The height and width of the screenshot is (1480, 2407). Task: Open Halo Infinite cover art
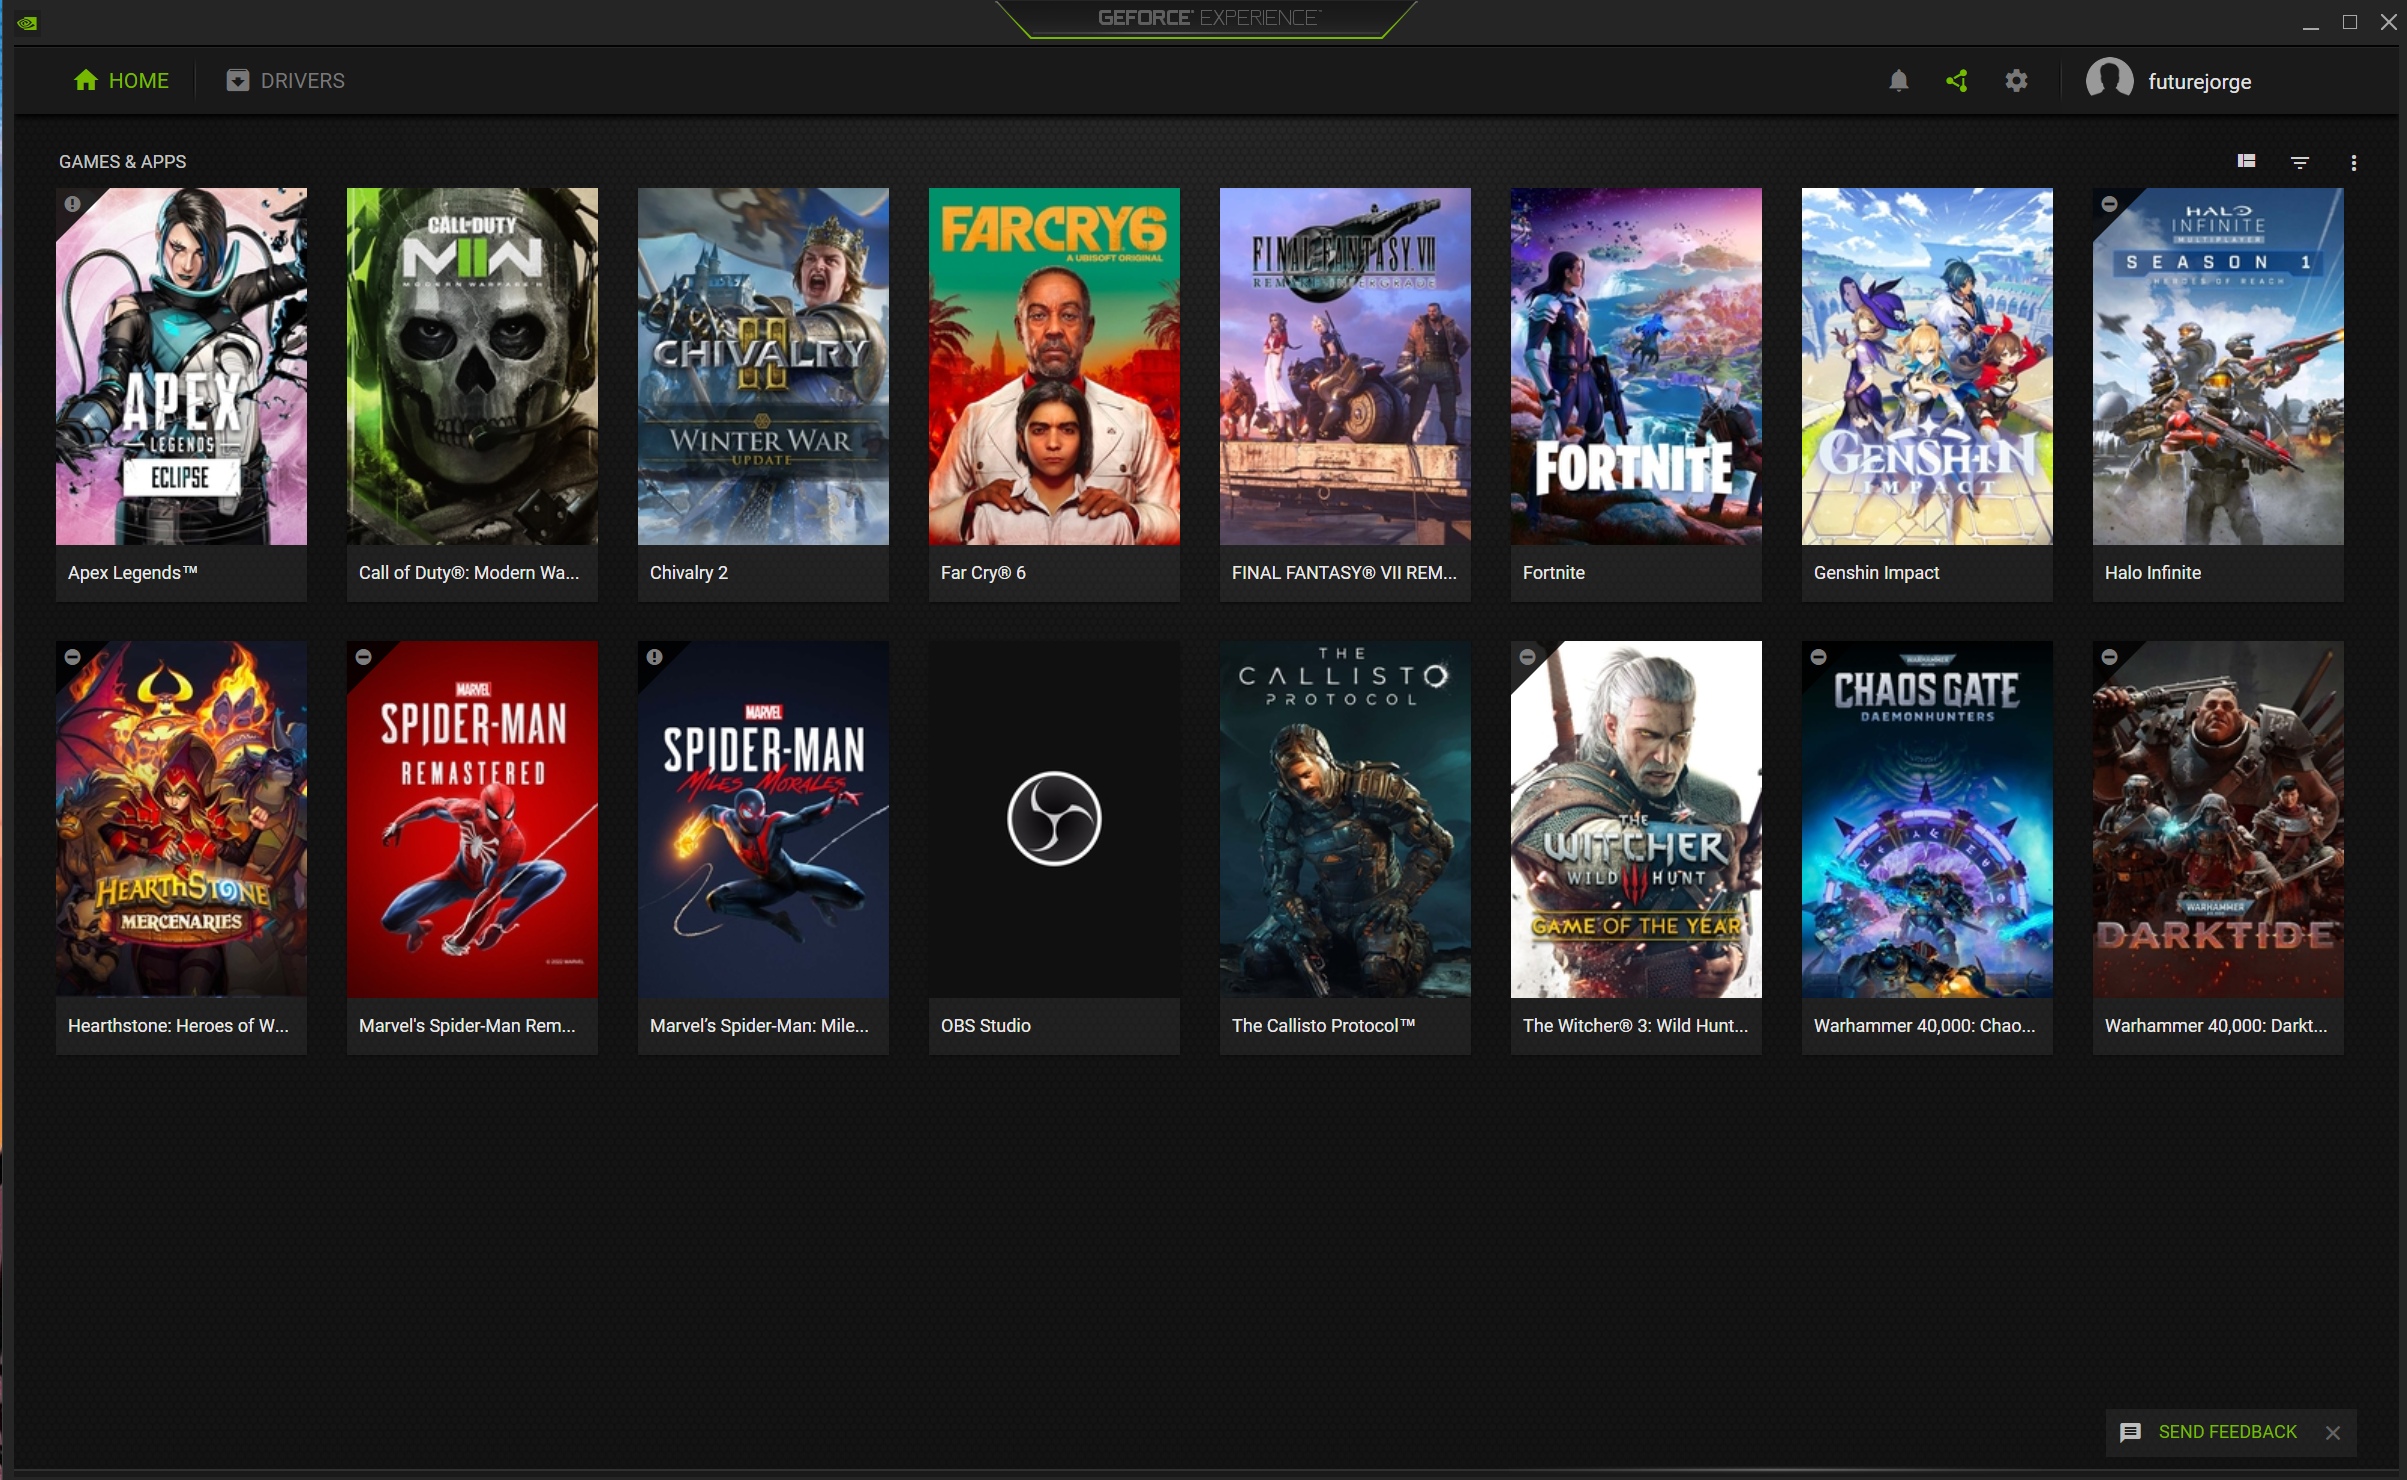2218,366
